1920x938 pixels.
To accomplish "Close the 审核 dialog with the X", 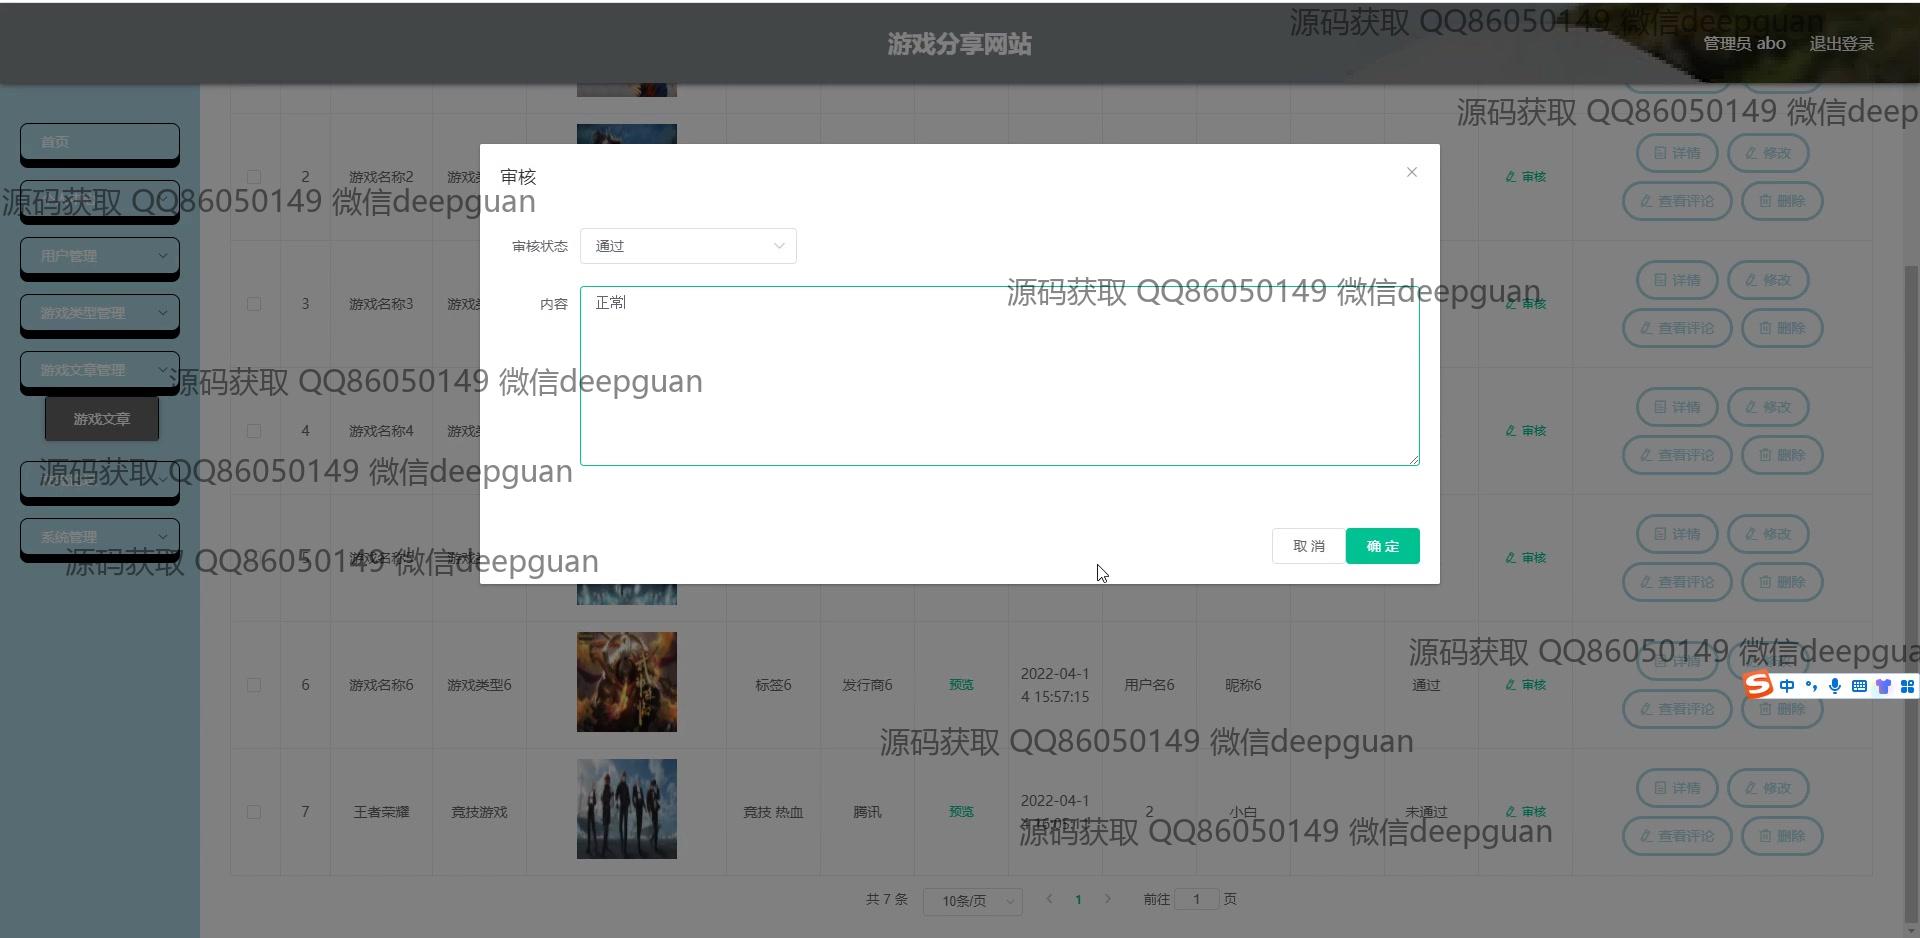I will tap(1411, 172).
